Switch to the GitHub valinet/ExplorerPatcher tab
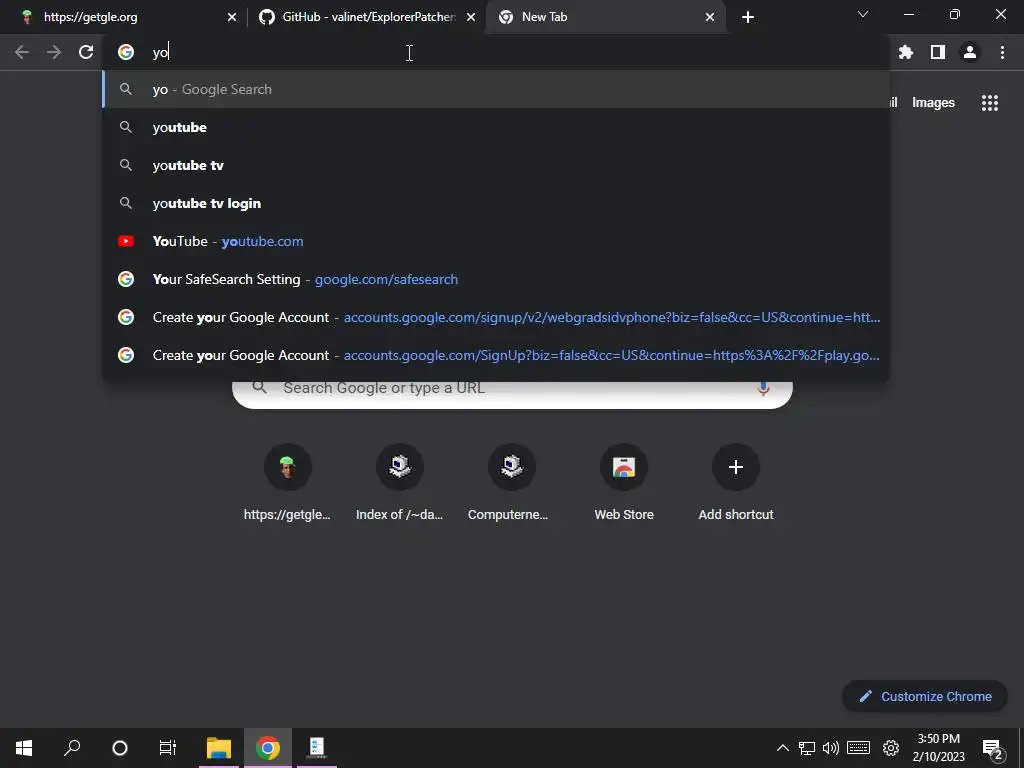The height and width of the screenshot is (768, 1024). (368, 17)
